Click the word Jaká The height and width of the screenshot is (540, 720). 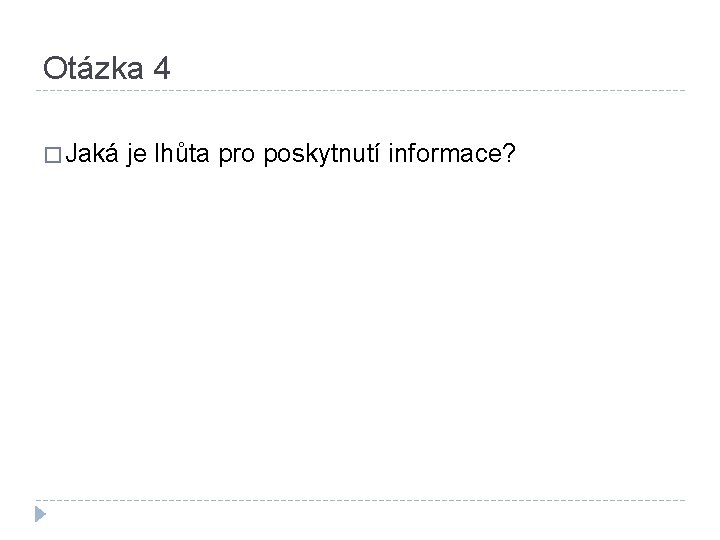click(92, 153)
